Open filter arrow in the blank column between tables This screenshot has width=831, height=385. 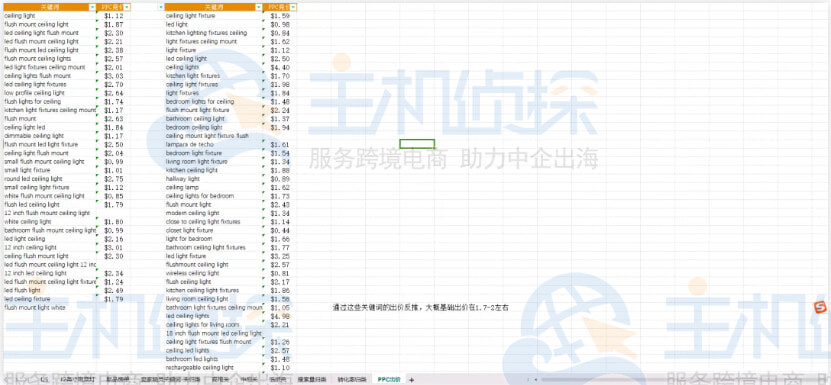pyautogui.click(x=161, y=7)
